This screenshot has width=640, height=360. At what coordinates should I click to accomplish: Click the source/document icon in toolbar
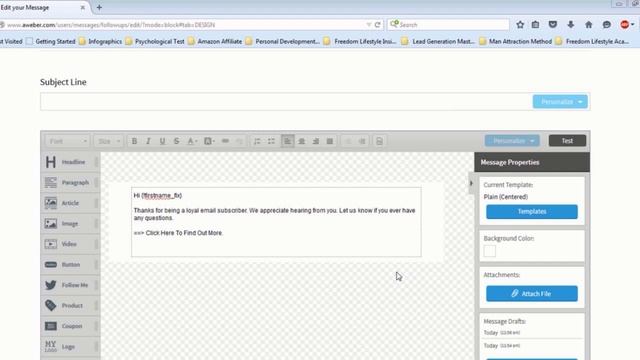coord(379,141)
